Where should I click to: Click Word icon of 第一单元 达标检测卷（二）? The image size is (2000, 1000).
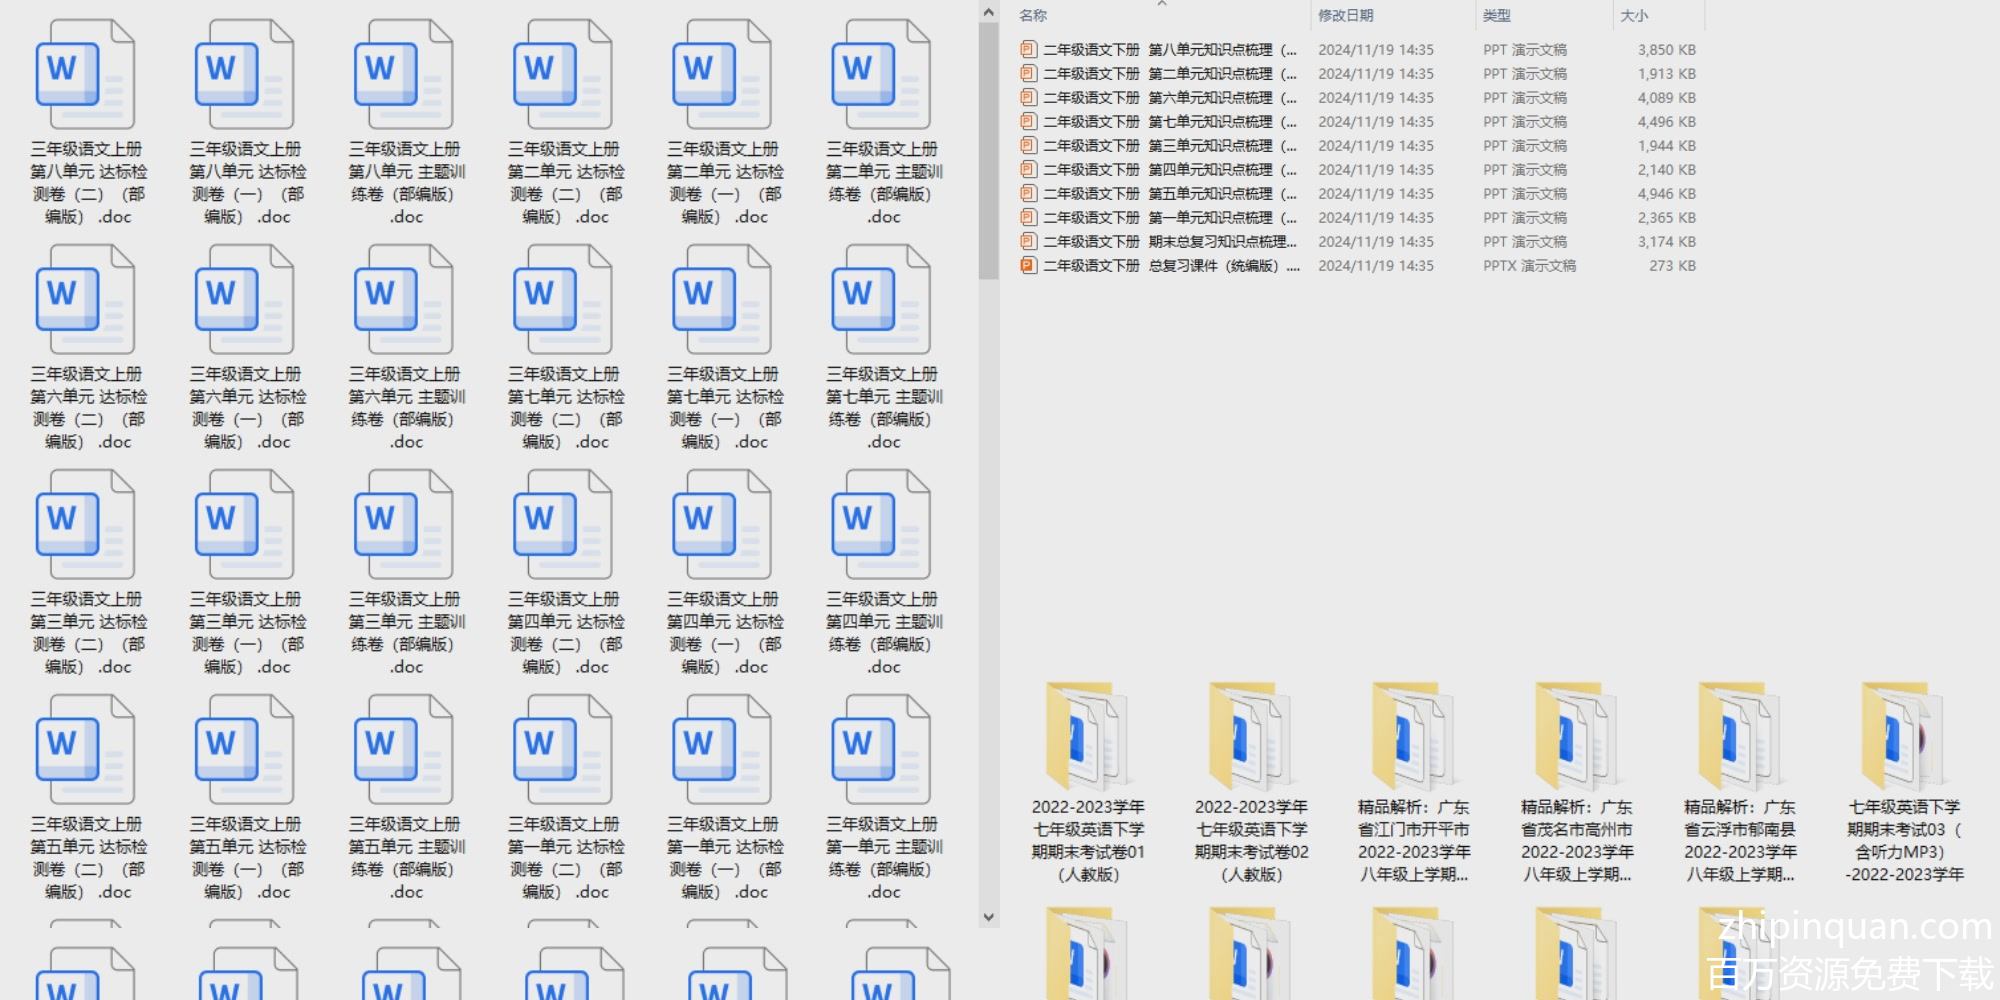pos(562,750)
